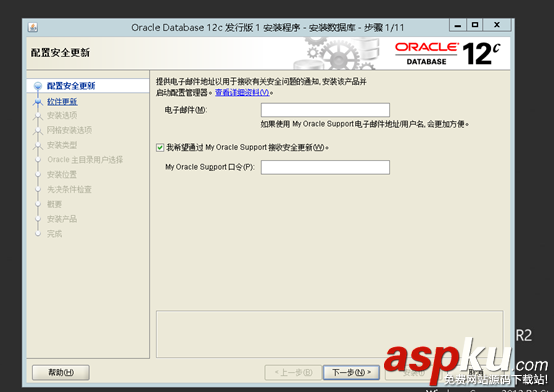Click the 下一步 next button
The width and height of the screenshot is (554, 392).
tap(351, 372)
